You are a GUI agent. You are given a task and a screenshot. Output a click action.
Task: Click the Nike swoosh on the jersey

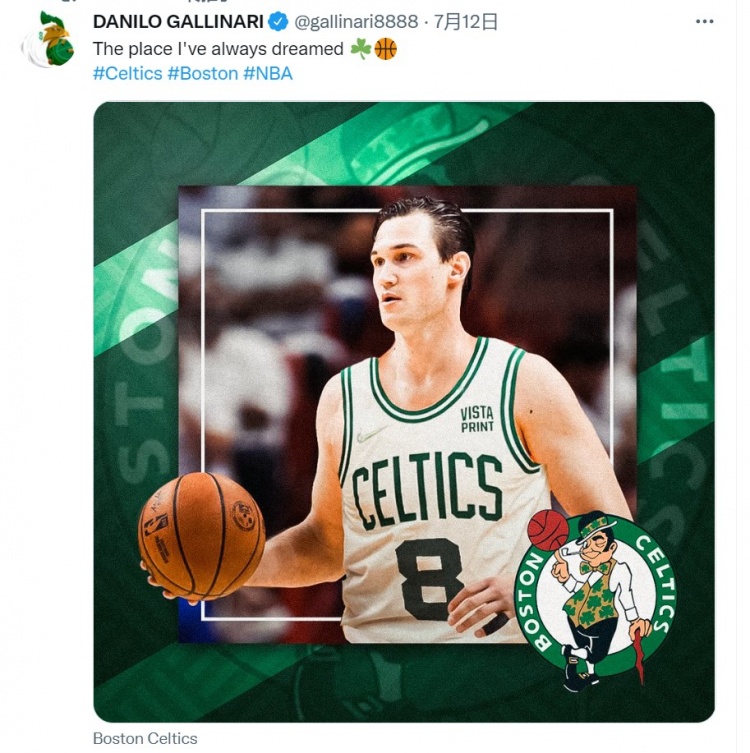tap(371, 436)
